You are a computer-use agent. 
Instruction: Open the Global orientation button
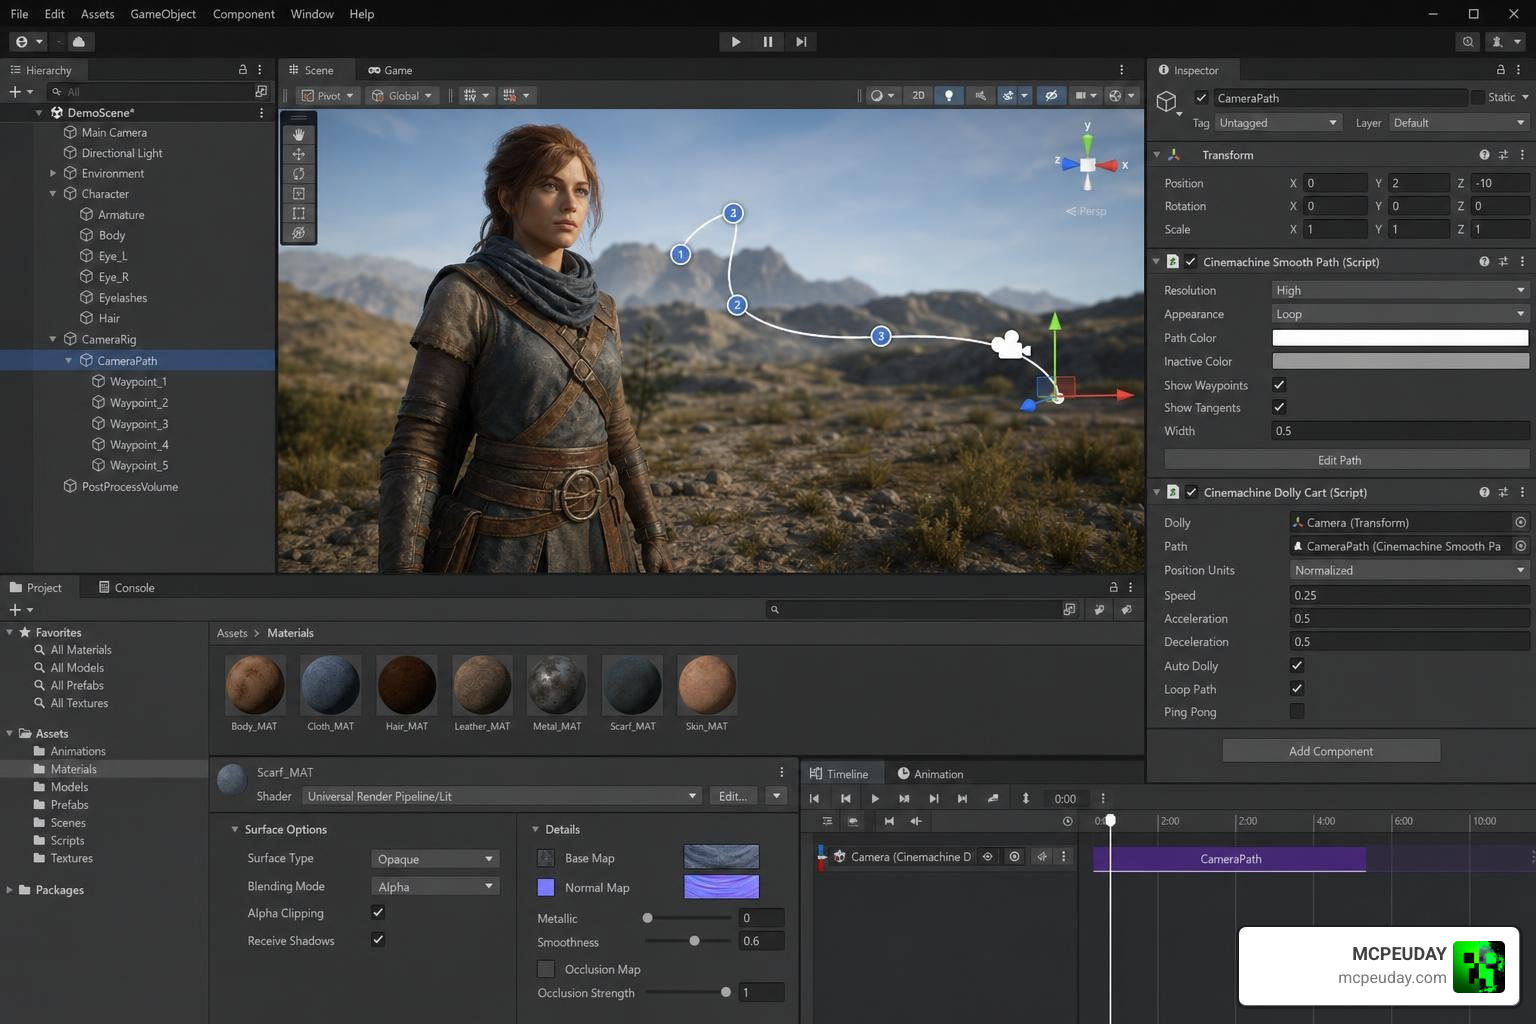(402, 96)
